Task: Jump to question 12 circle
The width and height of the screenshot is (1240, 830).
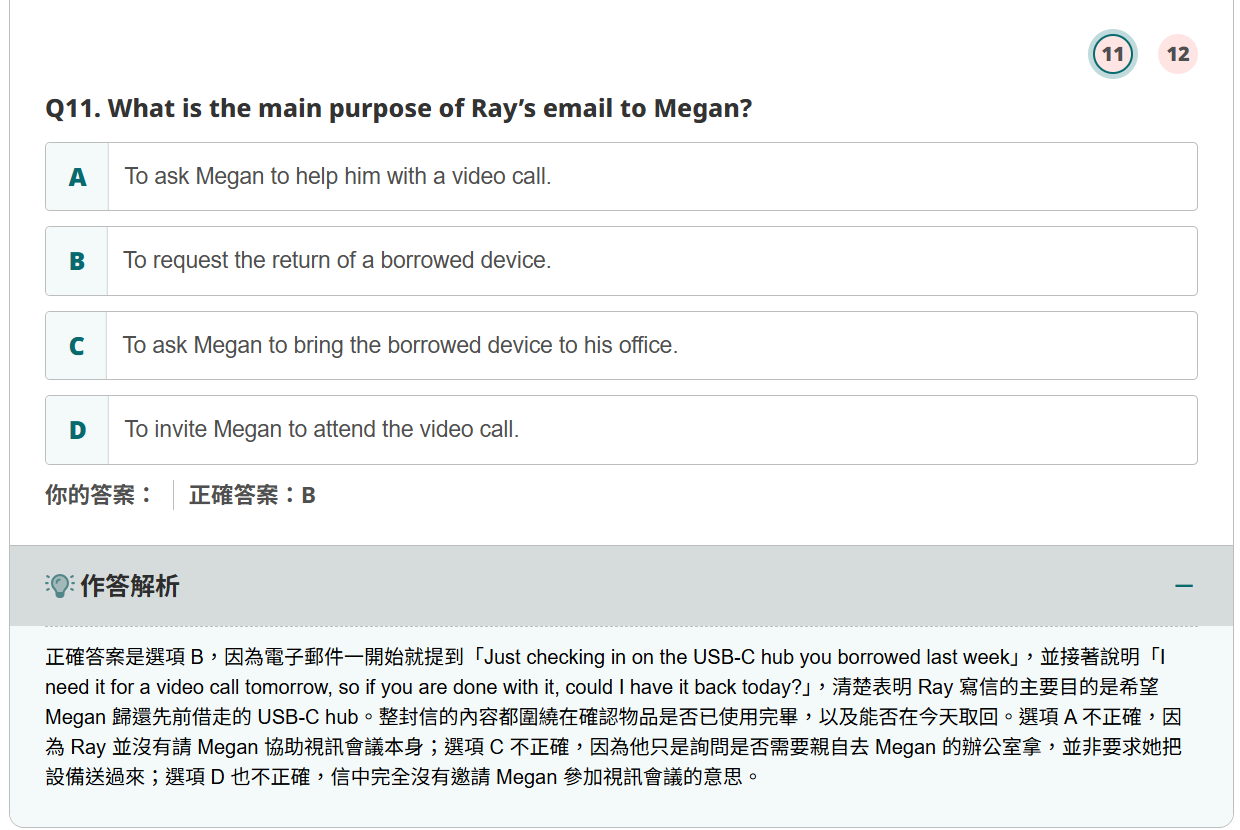Action: coord(1178,54)
